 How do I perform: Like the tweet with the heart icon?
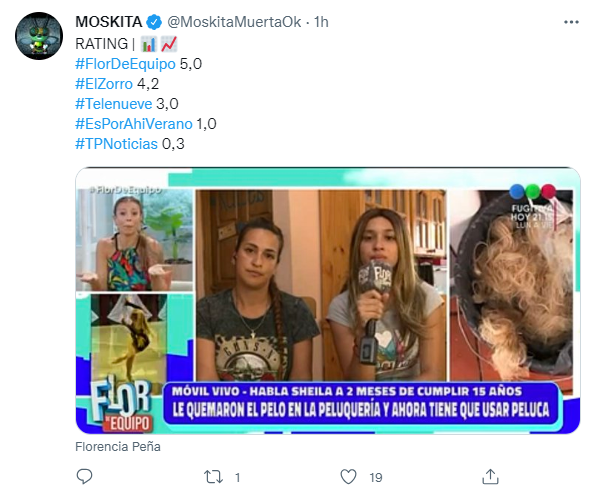(x=348, y=477)
